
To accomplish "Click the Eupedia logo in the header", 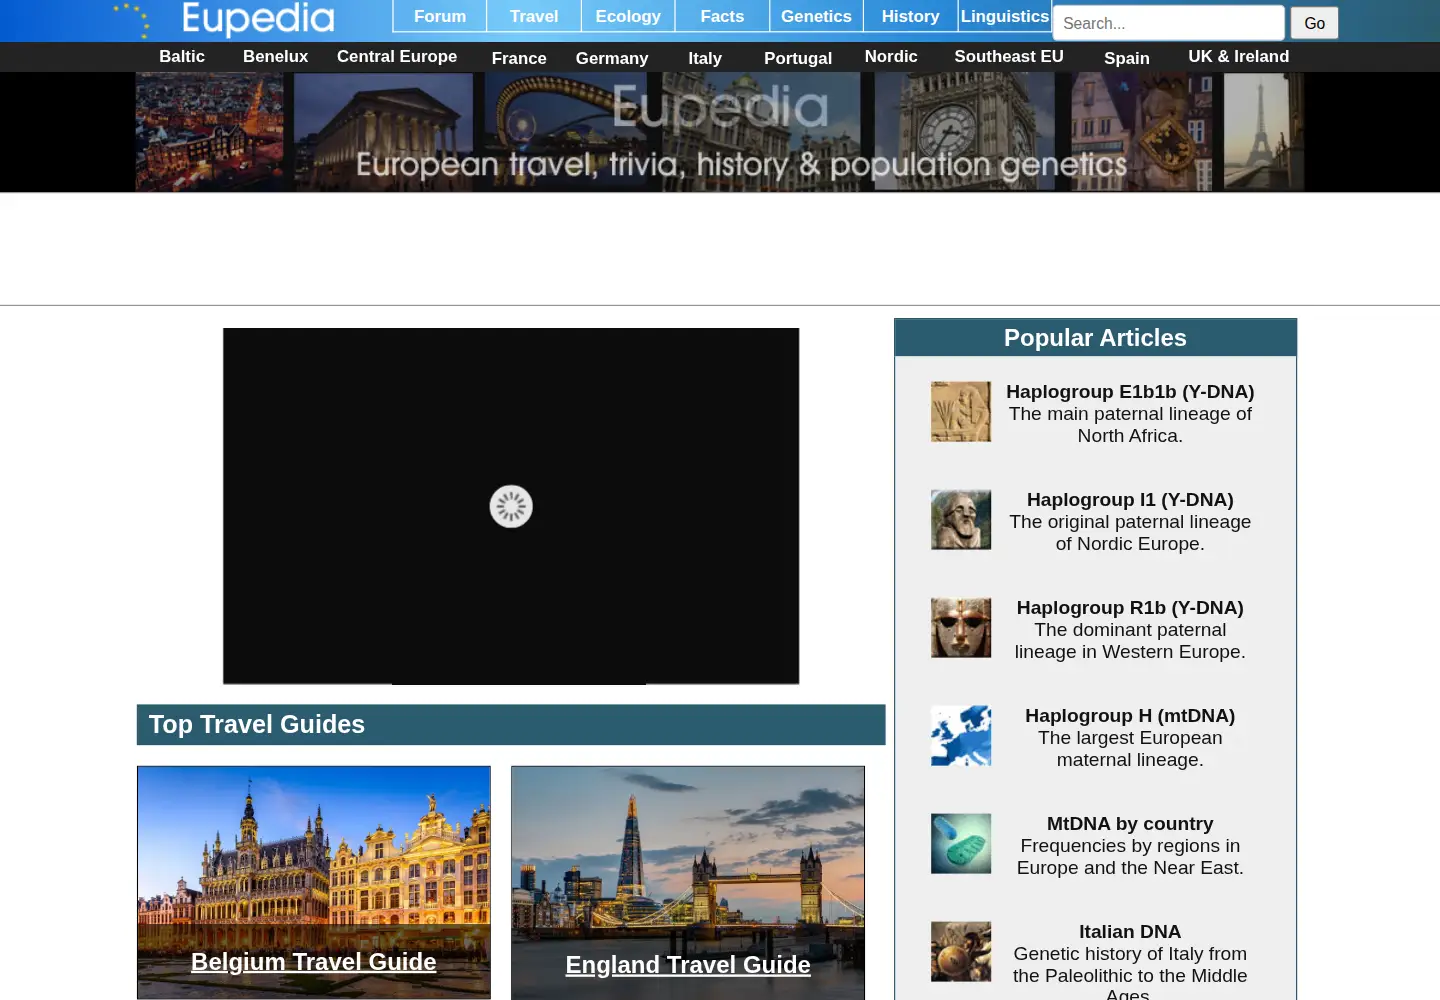I will pos(224,19).
